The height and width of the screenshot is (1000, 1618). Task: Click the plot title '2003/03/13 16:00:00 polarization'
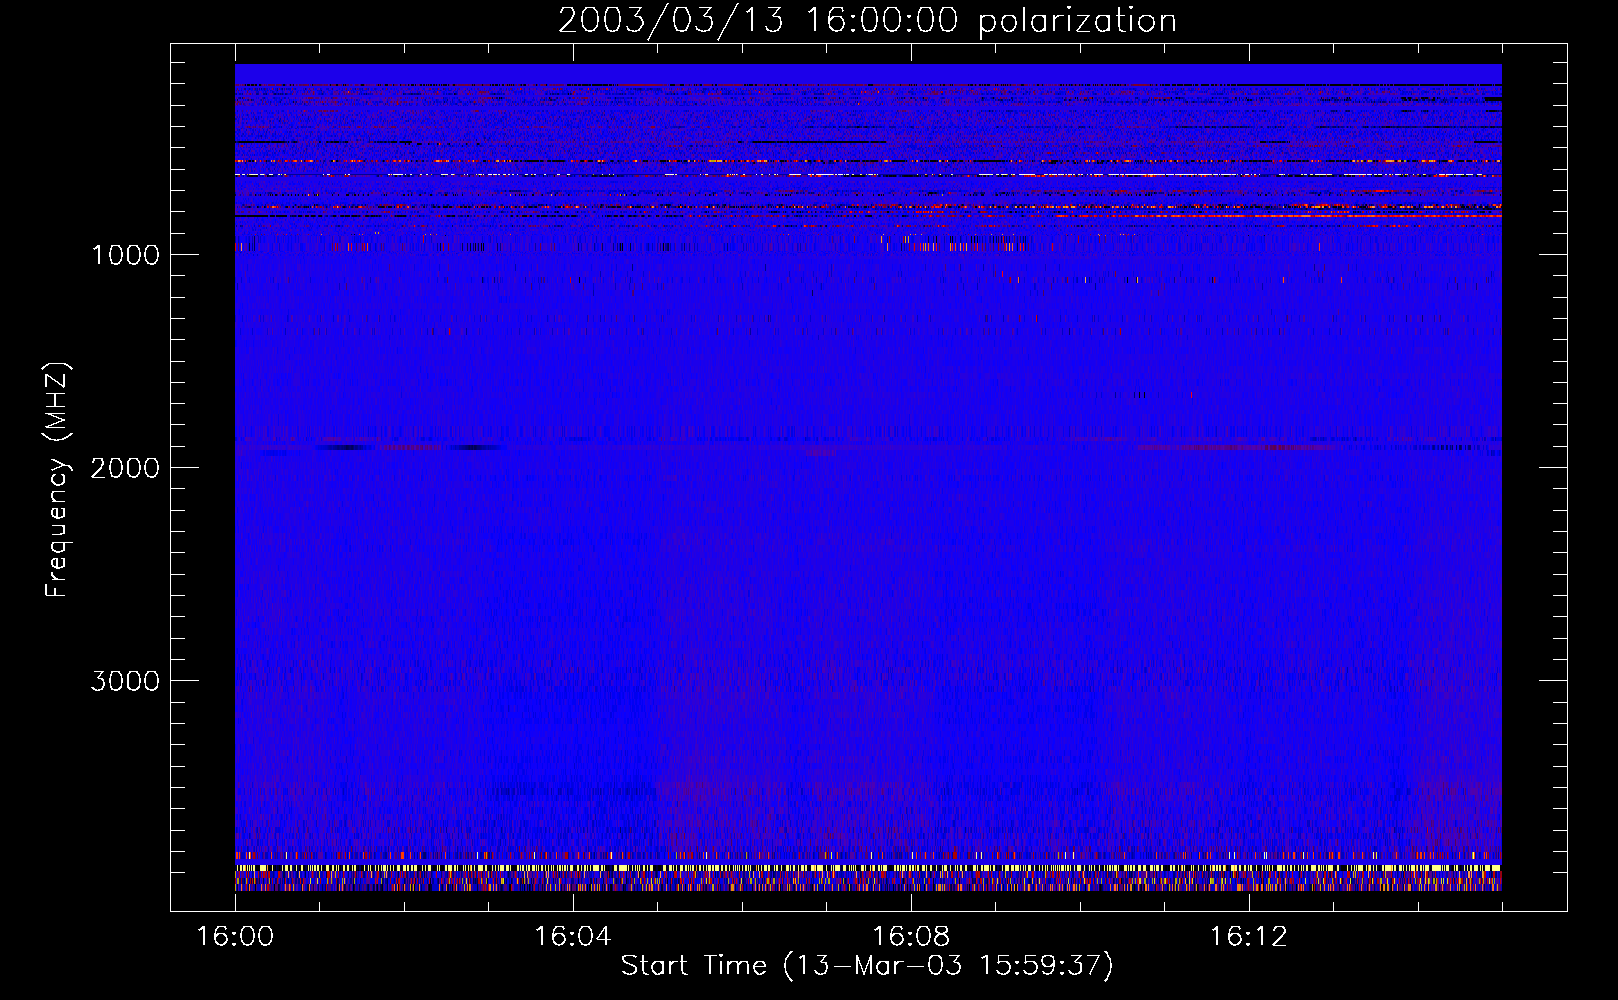click(867, 21)
